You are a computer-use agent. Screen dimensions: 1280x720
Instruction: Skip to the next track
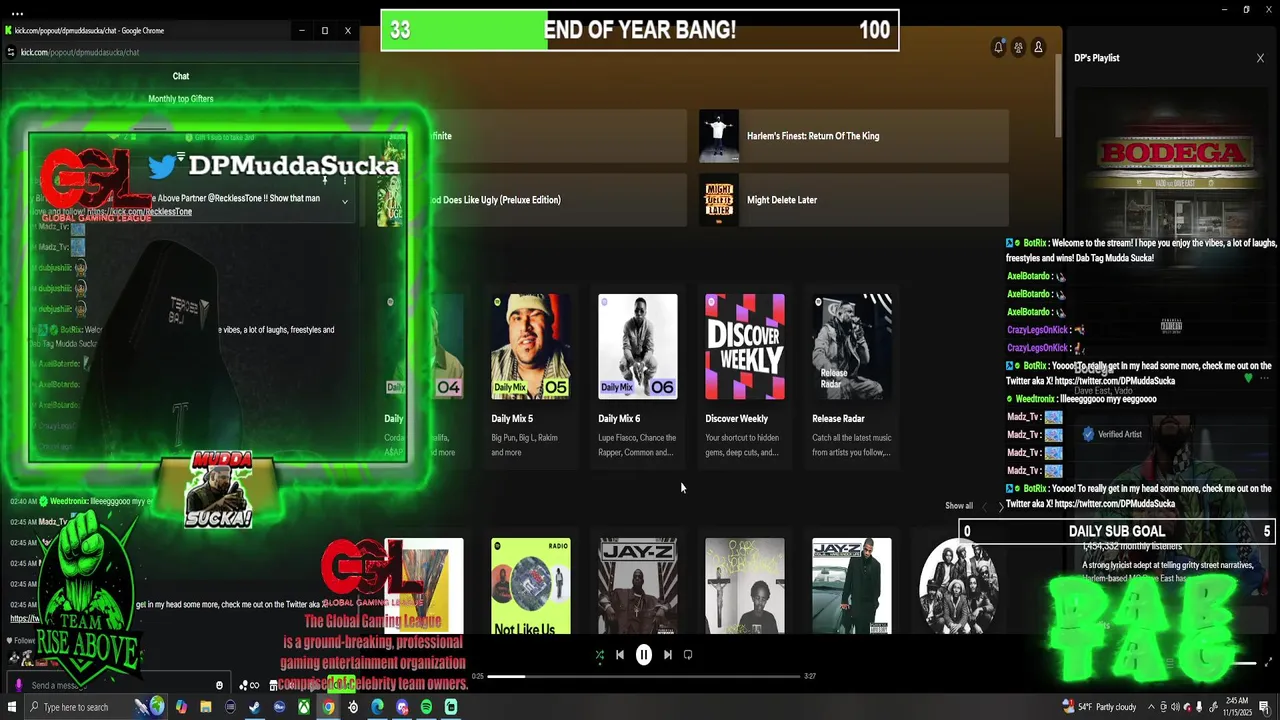[x=668, y=655]
